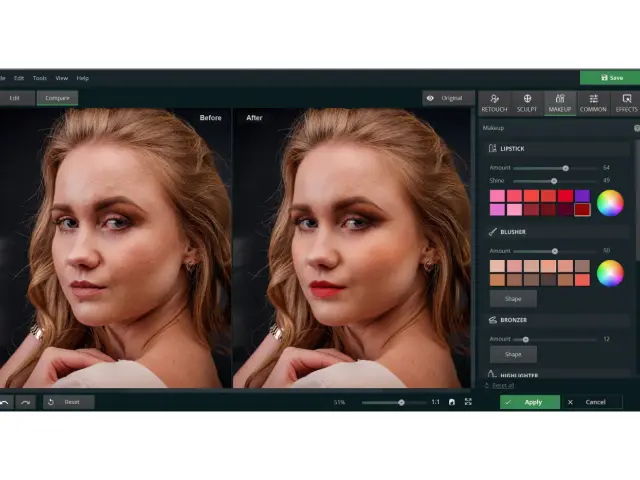Viewport: 640px width, 480px height.
Task: Open the Retouch tab
Action: click(x=494, y=103)
